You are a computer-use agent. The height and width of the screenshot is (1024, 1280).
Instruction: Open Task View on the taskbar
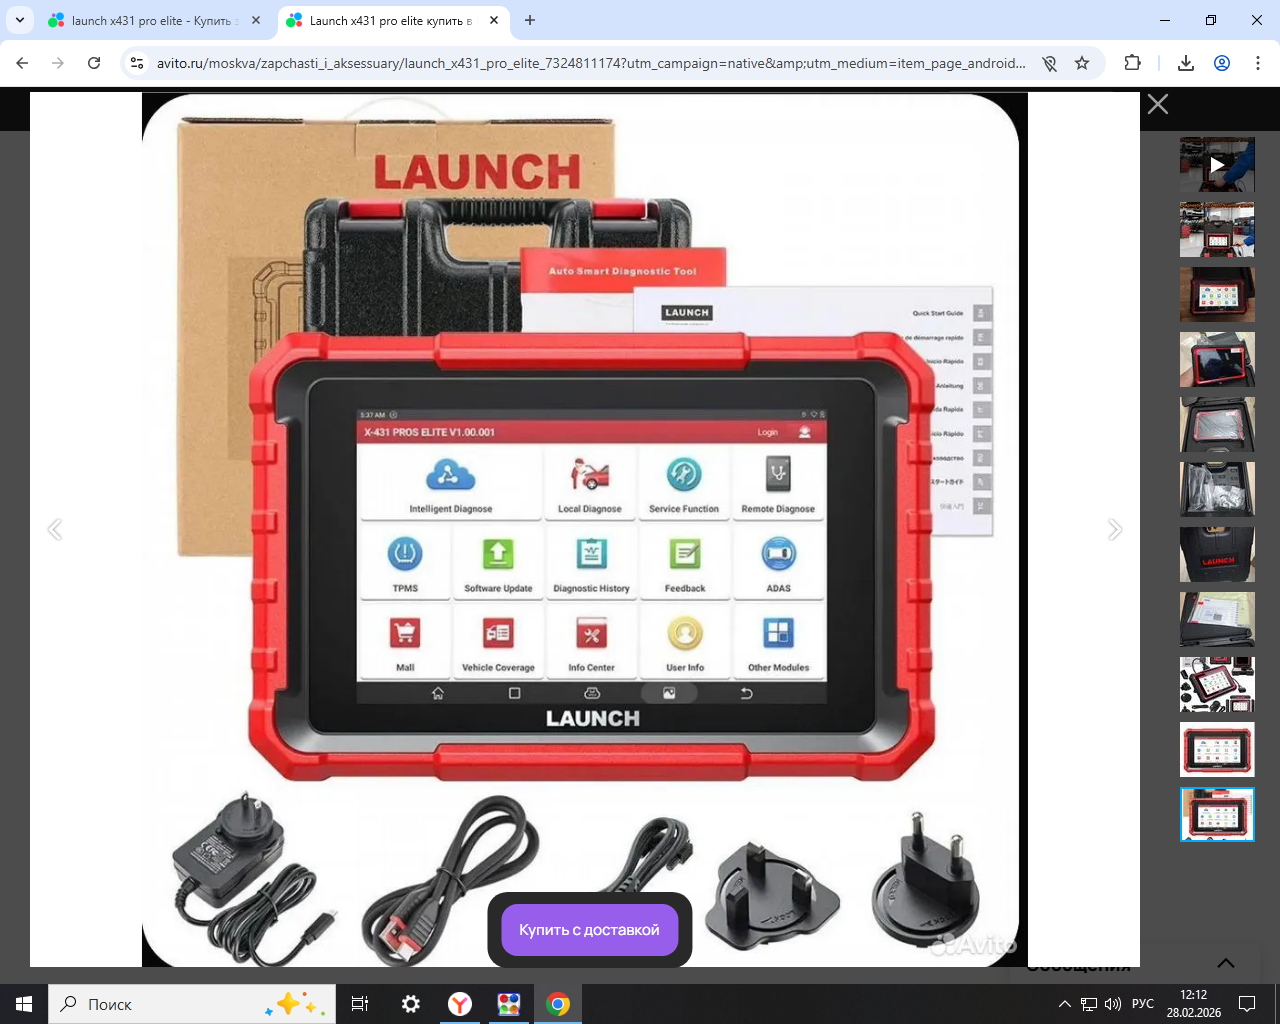[x=360, y=1004]
